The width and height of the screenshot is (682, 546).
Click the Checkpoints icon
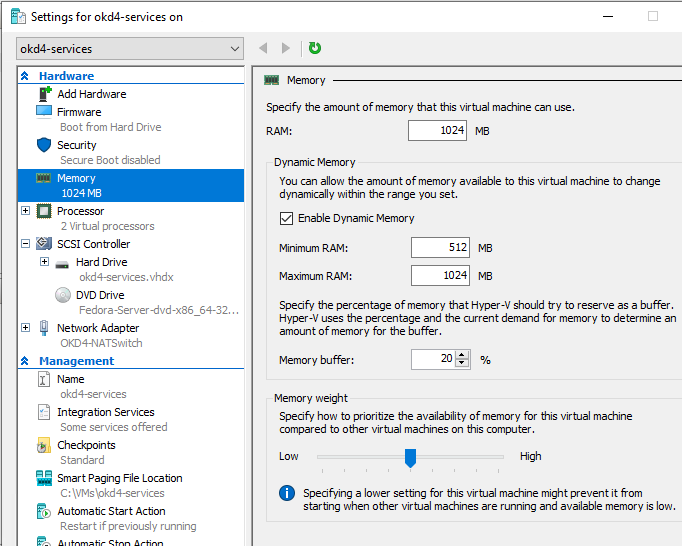43,445
